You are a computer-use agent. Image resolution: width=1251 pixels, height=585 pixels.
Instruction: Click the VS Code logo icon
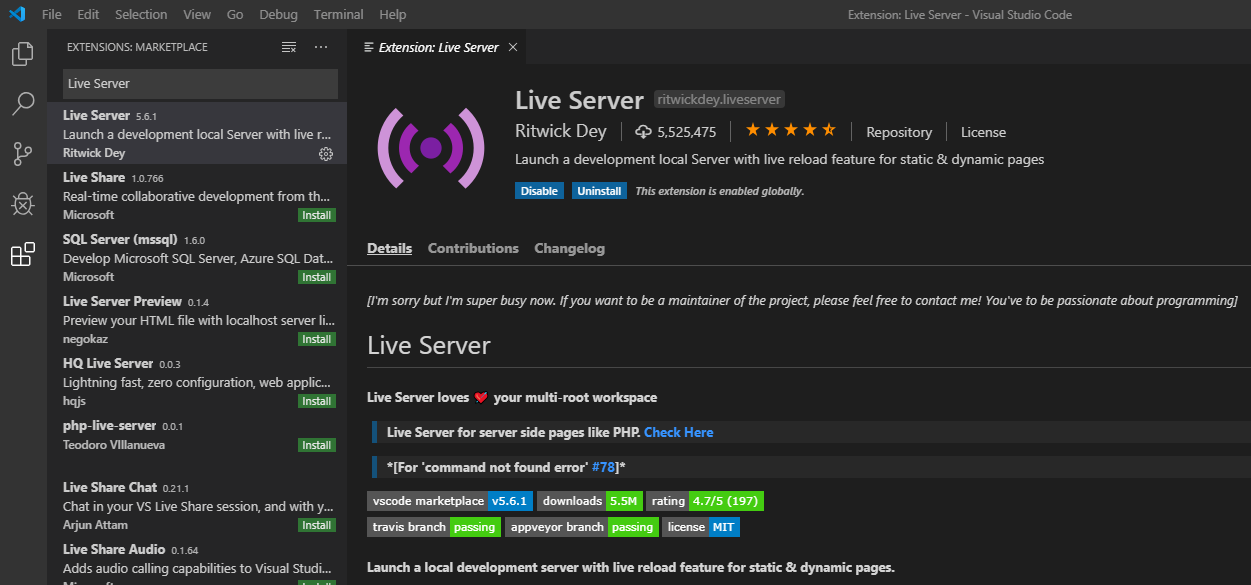click(x=17, y=14)
